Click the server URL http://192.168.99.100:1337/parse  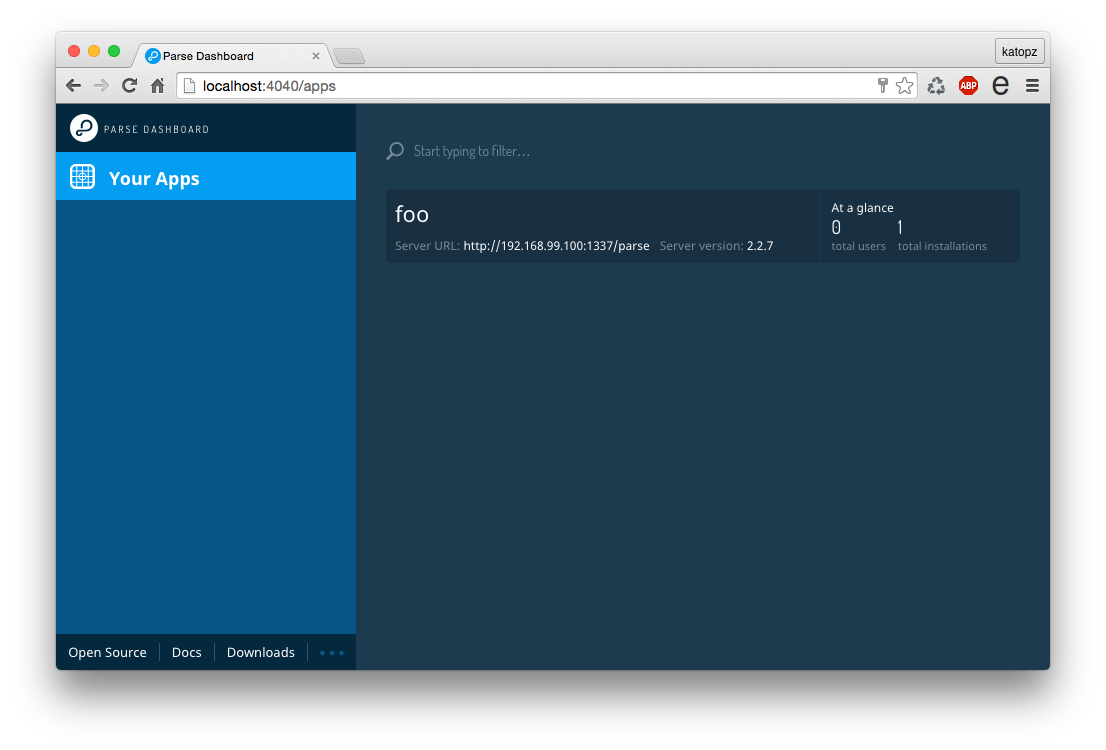tap(556, 246)
